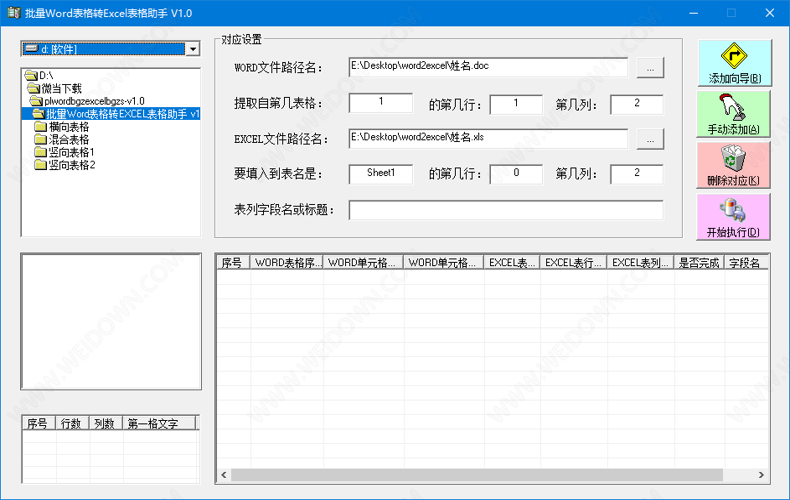This screenshot has height=500, width=790.
Task: Click the Sheet1 sheet name field
Action: click(381, 174)
